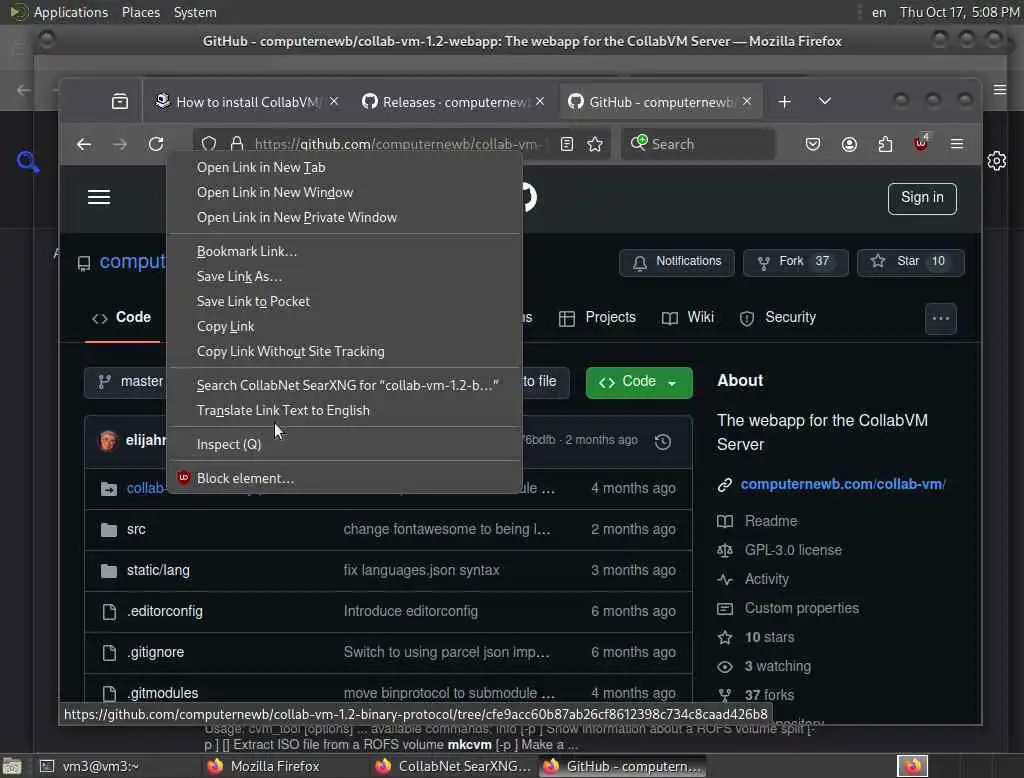This screenshot has width=1024, height=778.
Task: Open the Projects tab
Action: 598,317
